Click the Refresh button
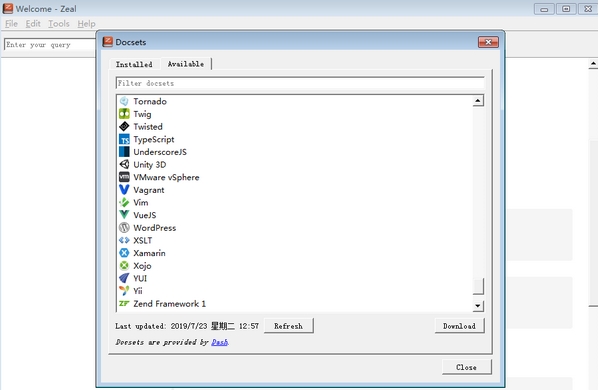 click(288, 326)
